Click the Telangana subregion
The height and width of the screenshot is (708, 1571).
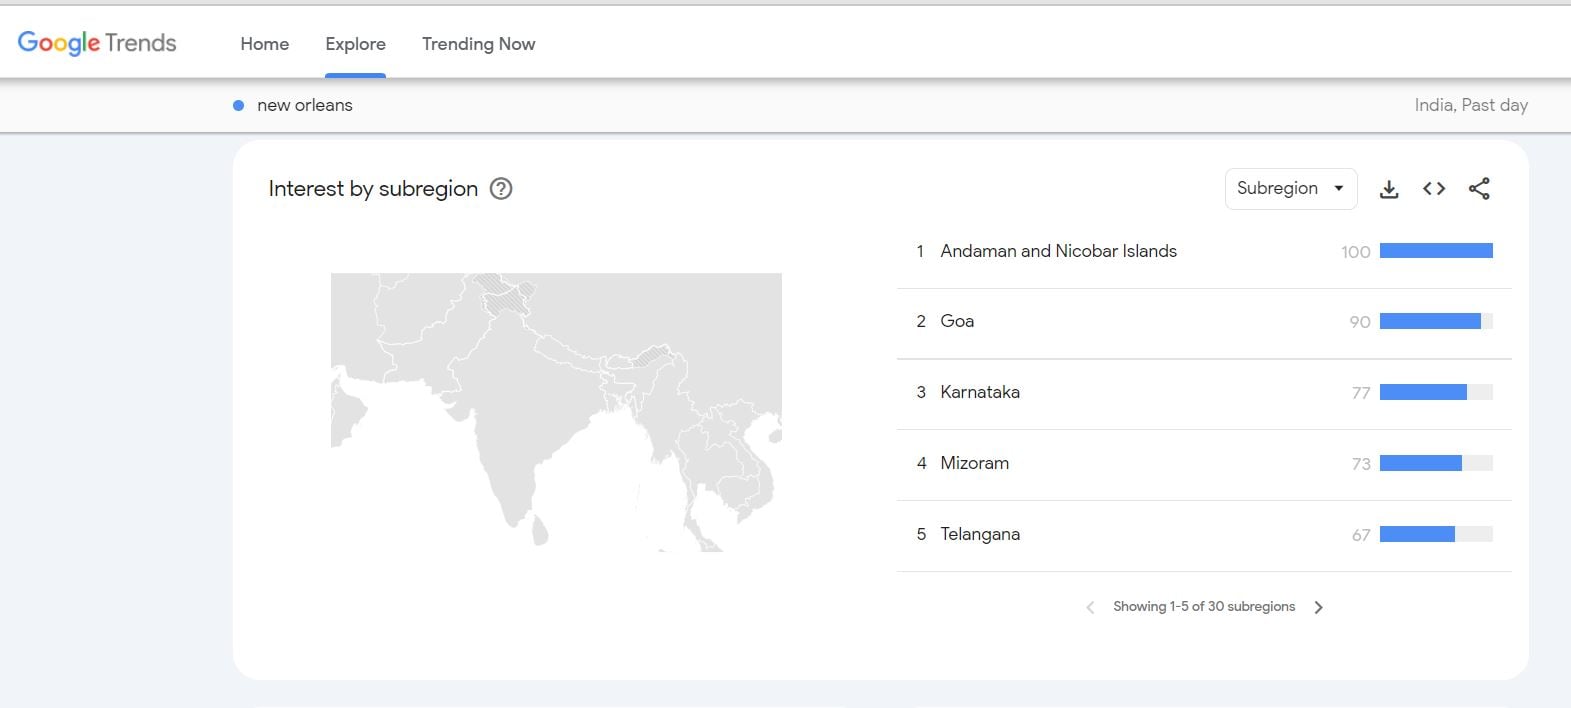point(979,534)
